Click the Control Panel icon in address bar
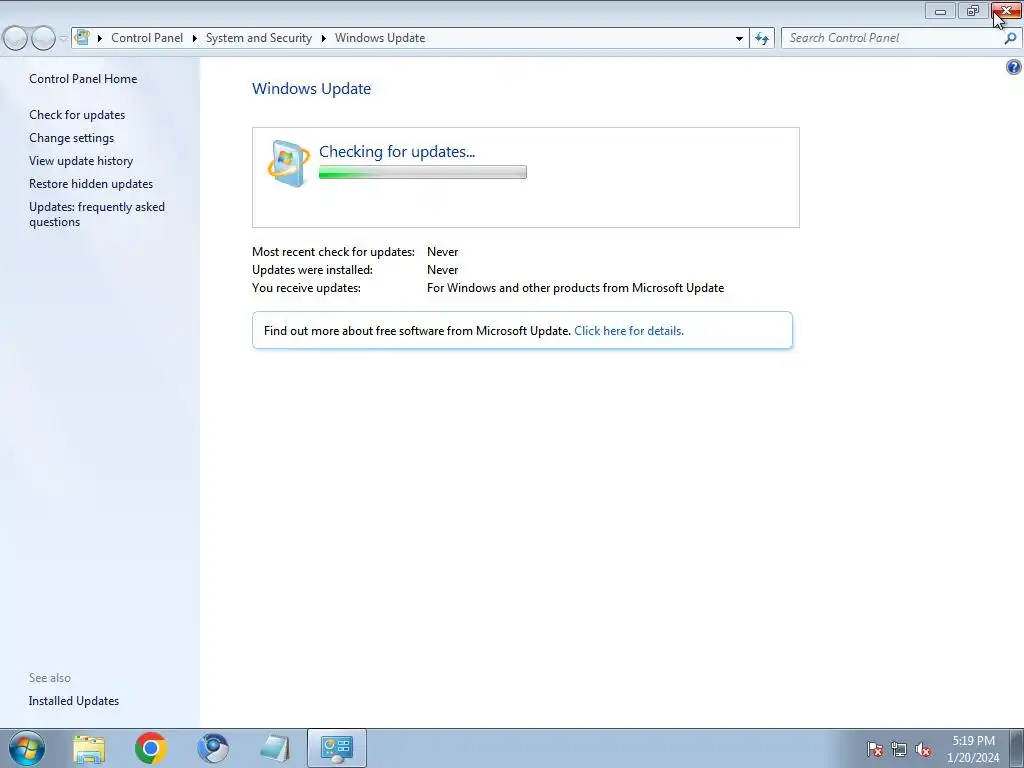The height and width of the screenshot is (768, 1024). [82, 38]
